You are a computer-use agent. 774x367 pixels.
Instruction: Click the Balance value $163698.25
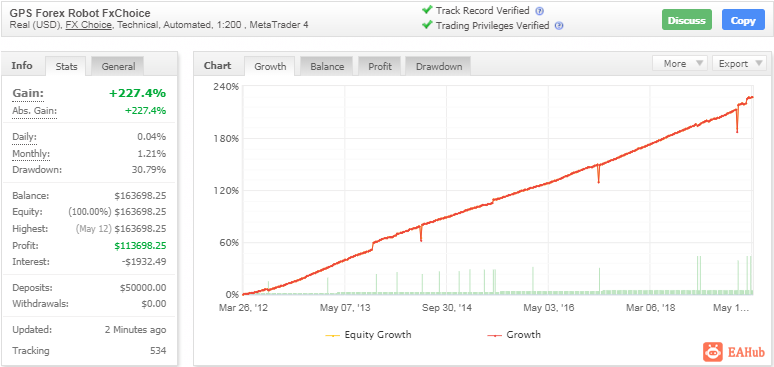[140, 196]
